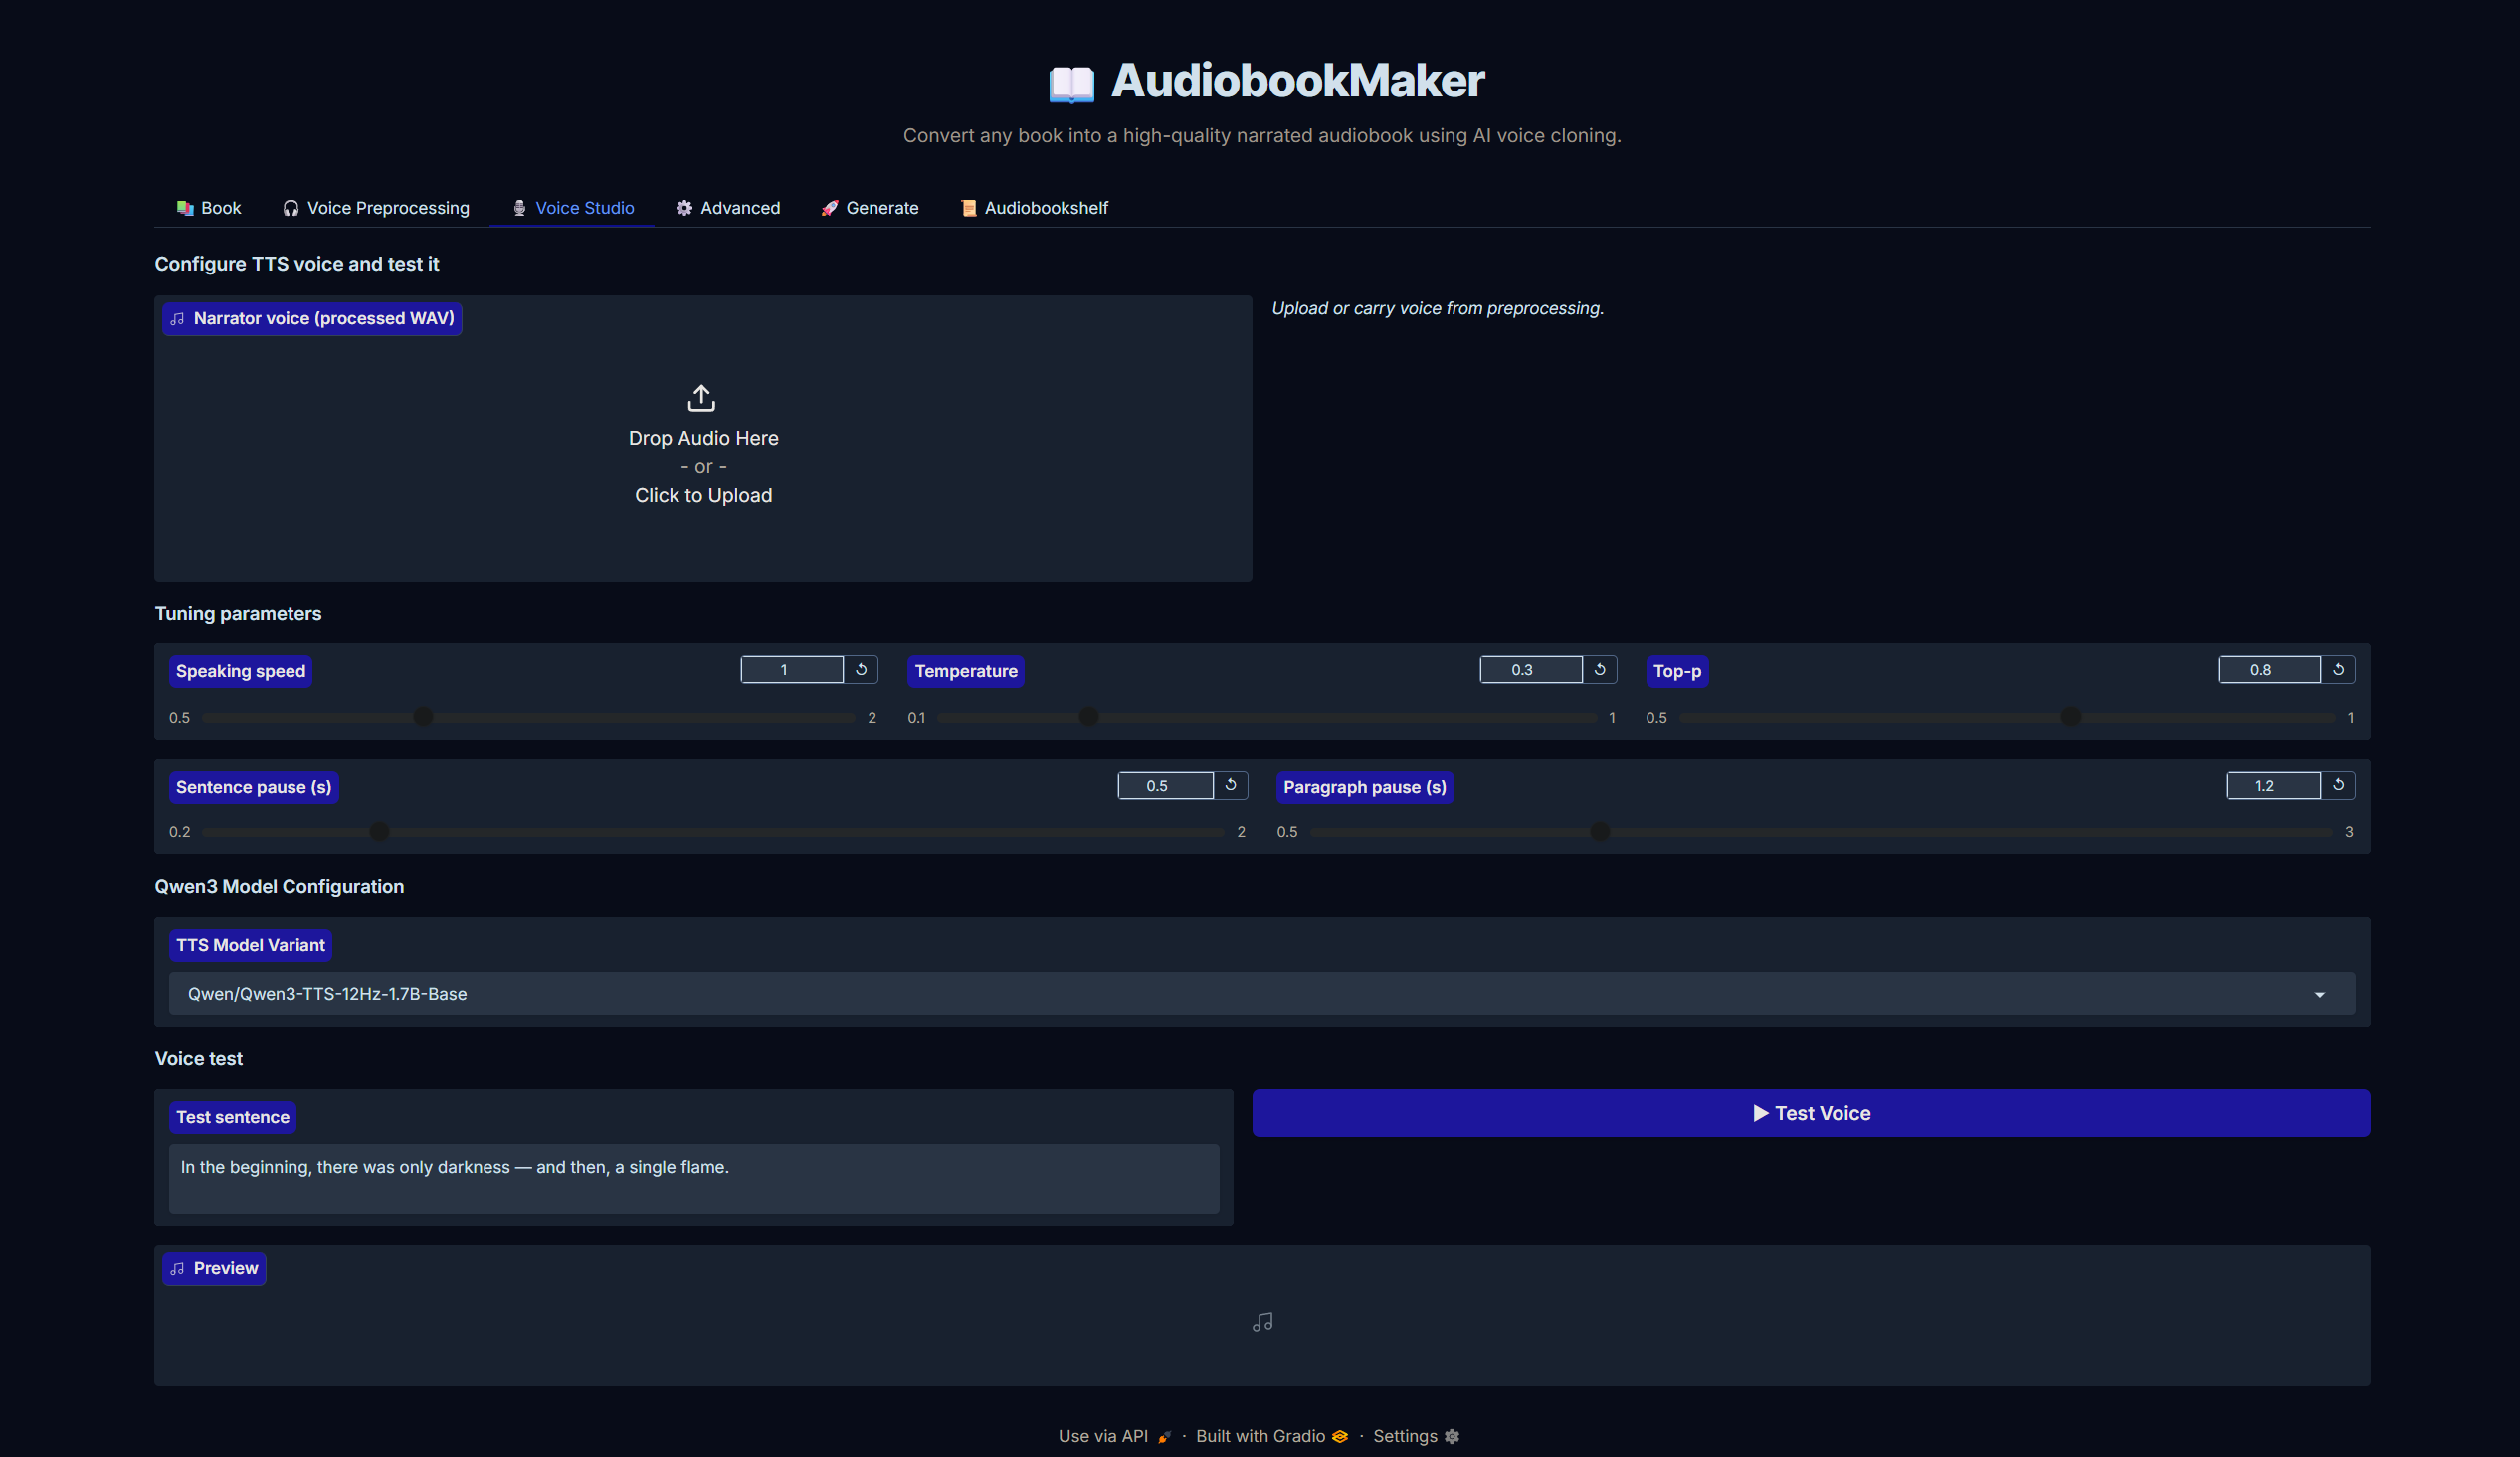Click the Preview label

pos(214,1269)
